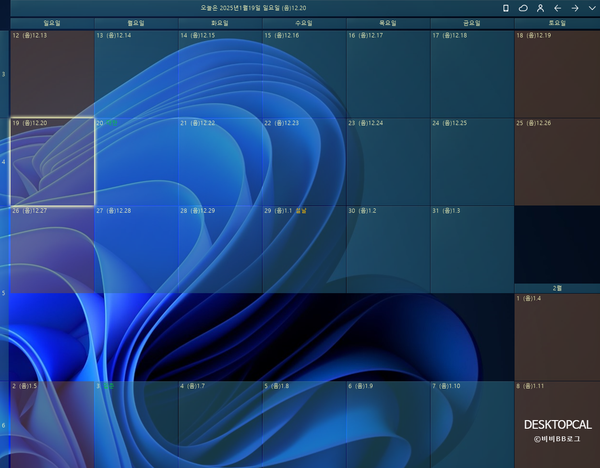Select date cell 17 (음)12.18
This screenshot has width=600, height=468.
(x=472, y=74)
